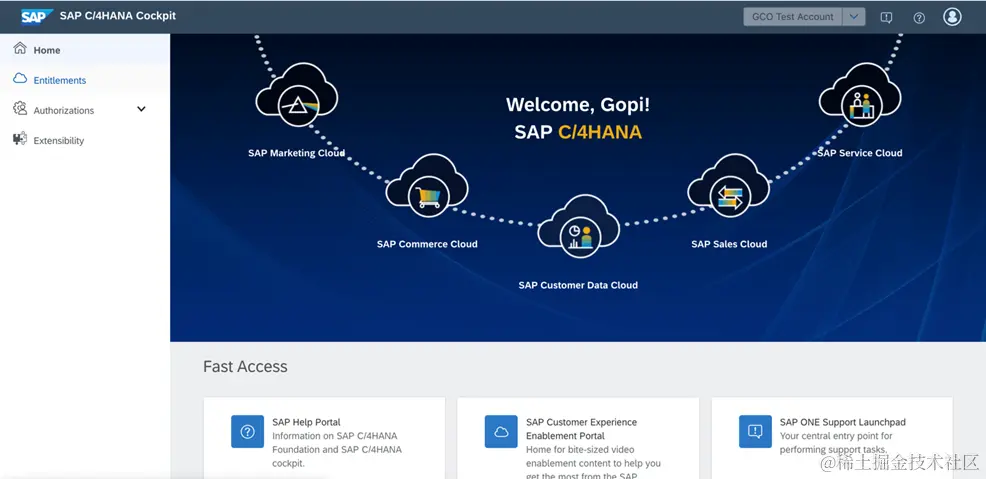Select the SAP Marketing Cloud label

296,153
